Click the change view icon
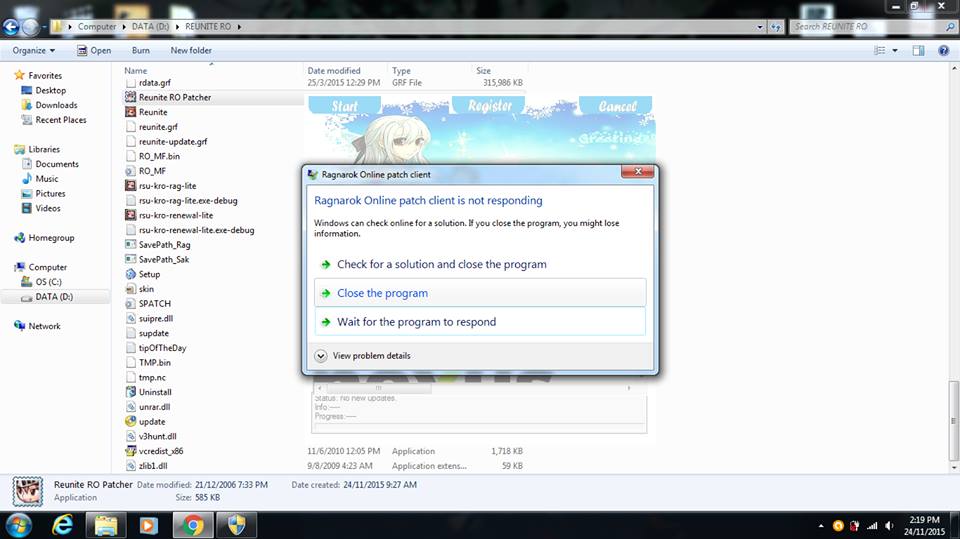 [x=880, y=51]
